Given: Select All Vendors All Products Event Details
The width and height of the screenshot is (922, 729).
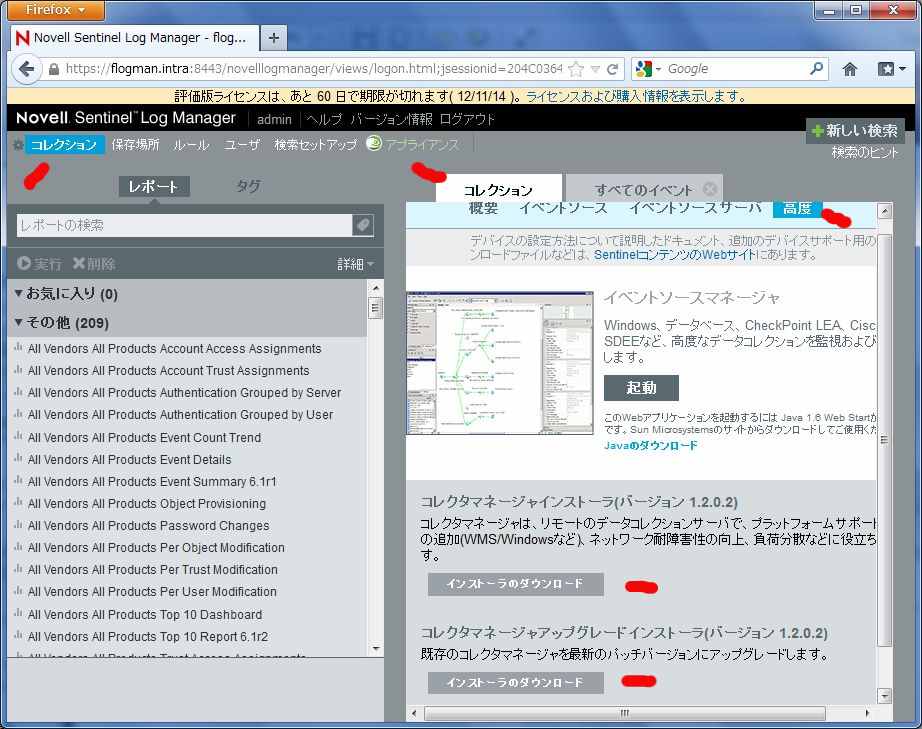Looking at the screenshot, I should coord(129,460).
